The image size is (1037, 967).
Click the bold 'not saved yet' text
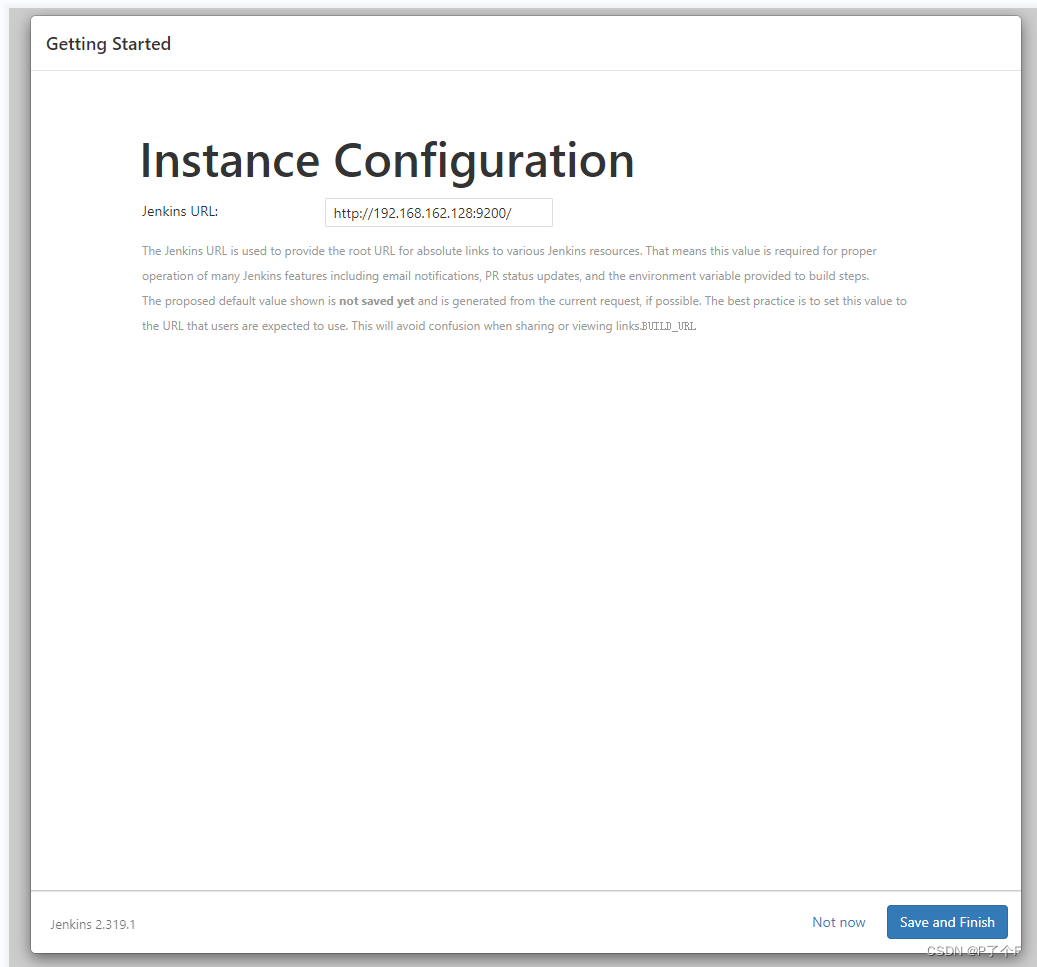pos(376,301)
